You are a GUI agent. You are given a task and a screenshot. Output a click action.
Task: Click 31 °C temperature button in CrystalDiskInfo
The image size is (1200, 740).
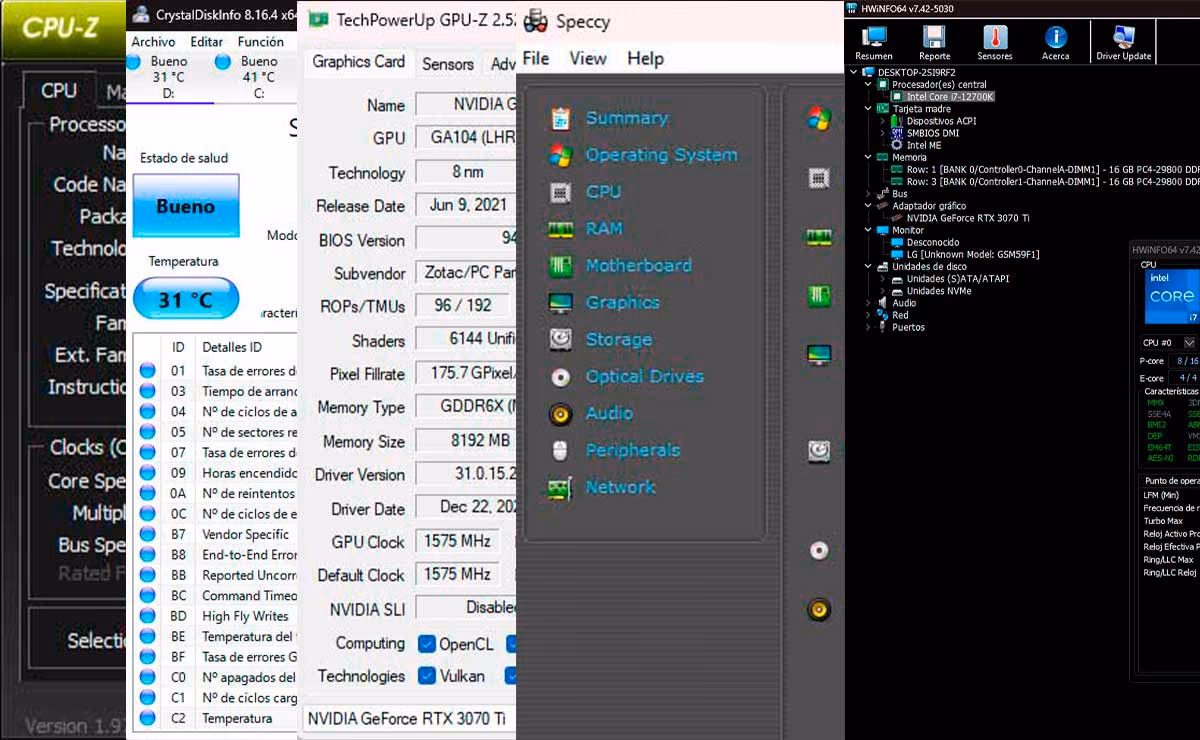(x=185, y=299)
